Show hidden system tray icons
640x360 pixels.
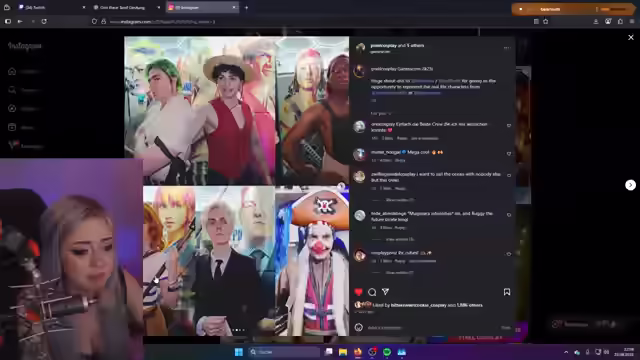566,352
